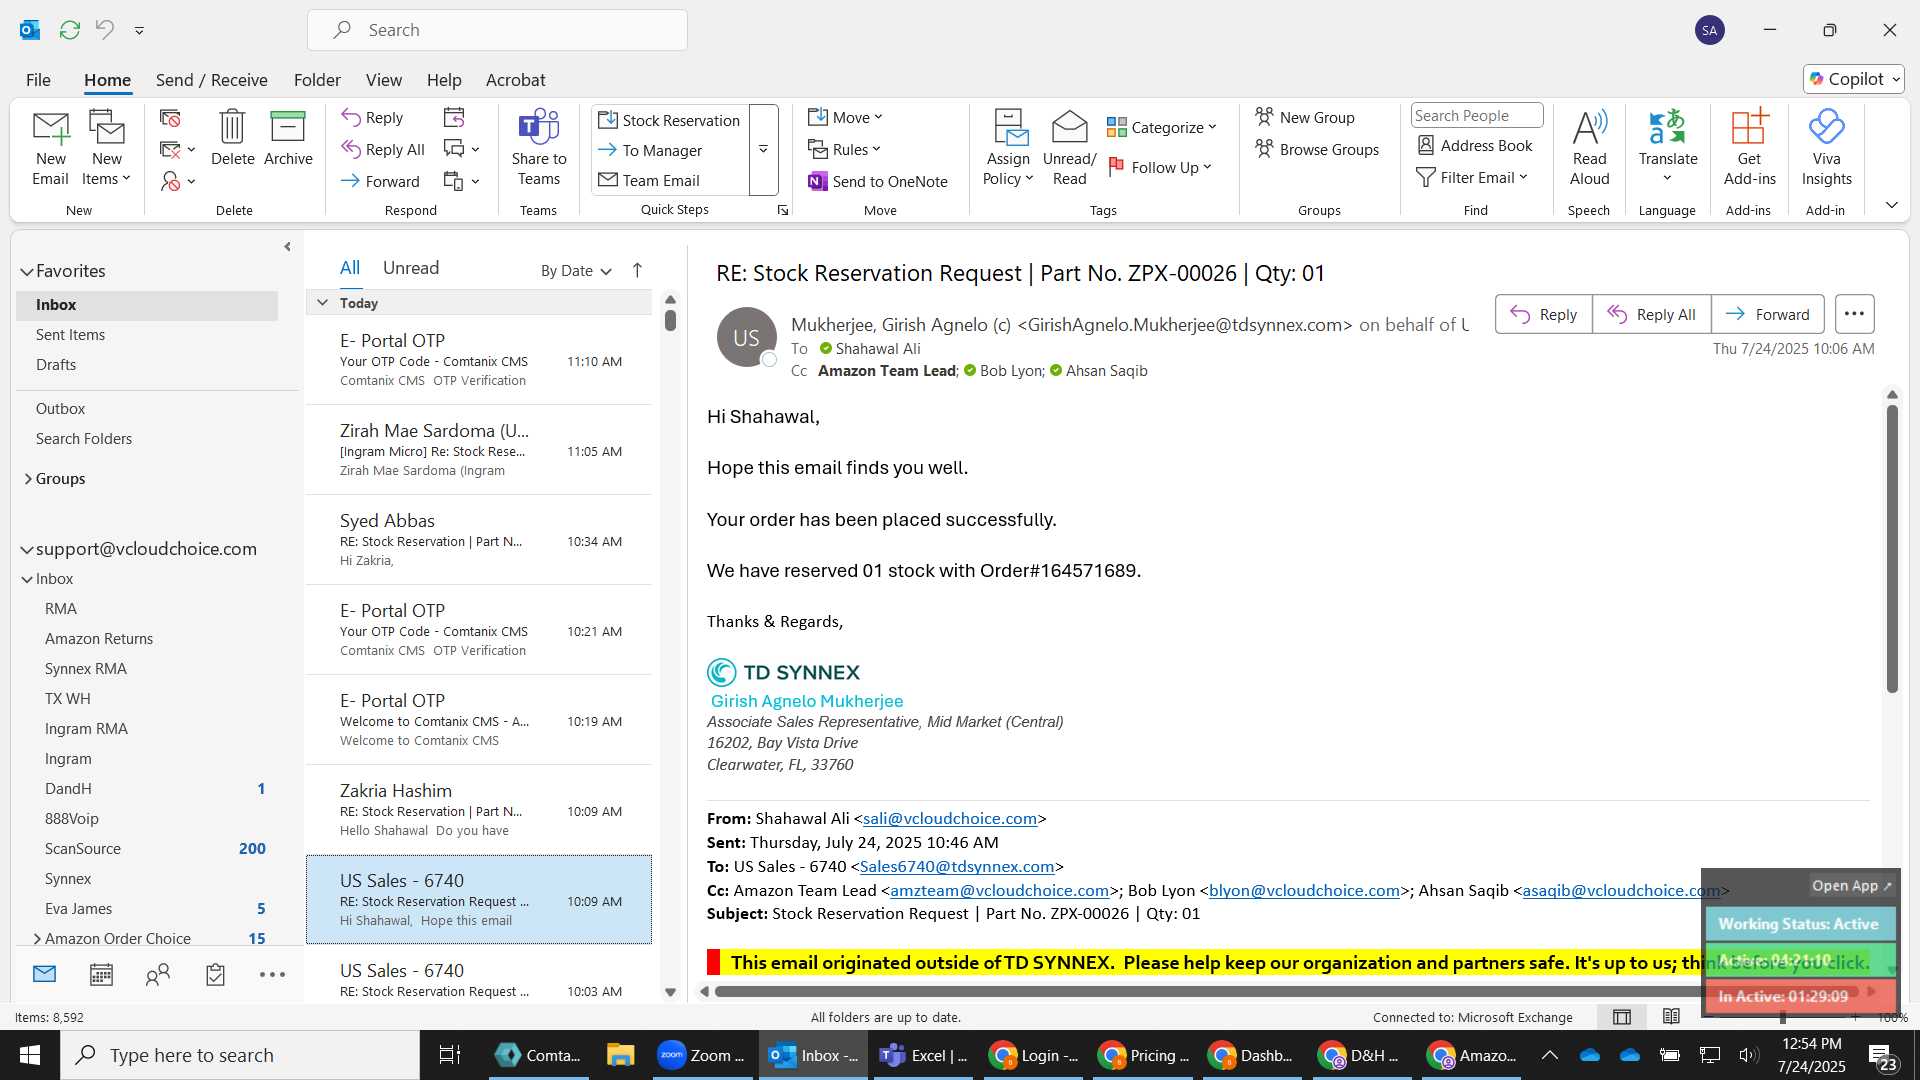Open the File menu
Screen dimensions: 1920x1080
(x=38, y=80)
